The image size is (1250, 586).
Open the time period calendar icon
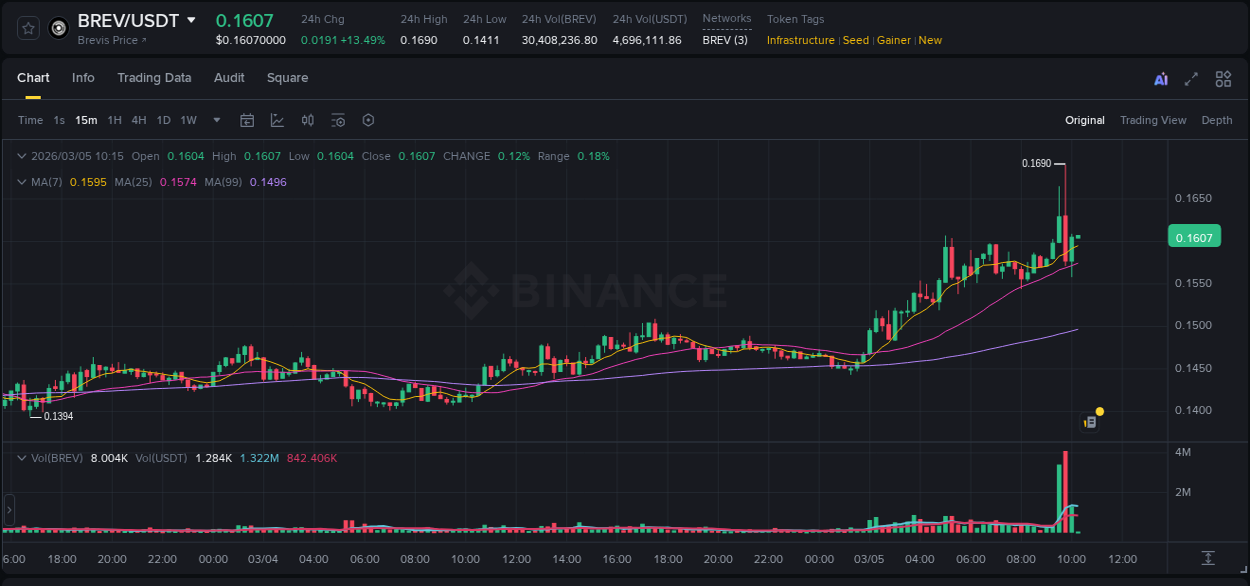[247, 120]
